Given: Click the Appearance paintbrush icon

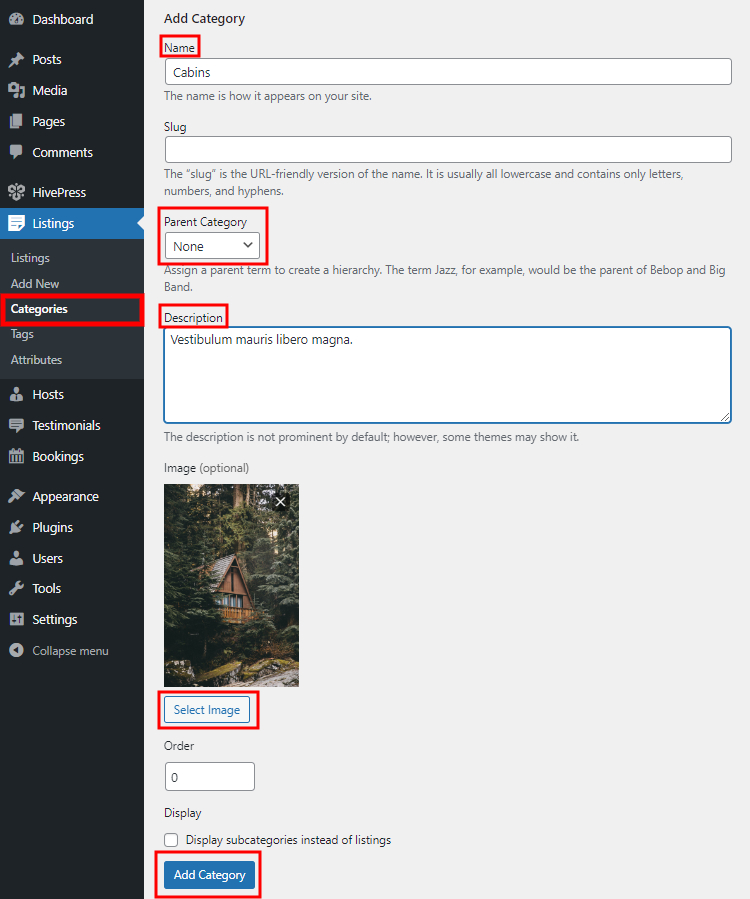Looking at the screenshot, I should 17,496.
